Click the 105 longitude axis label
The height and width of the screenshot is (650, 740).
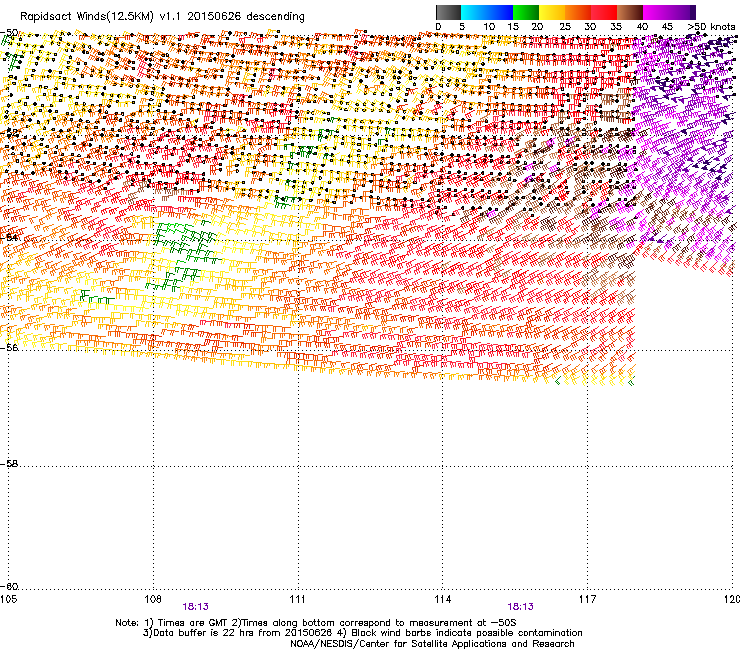point(8,599)
